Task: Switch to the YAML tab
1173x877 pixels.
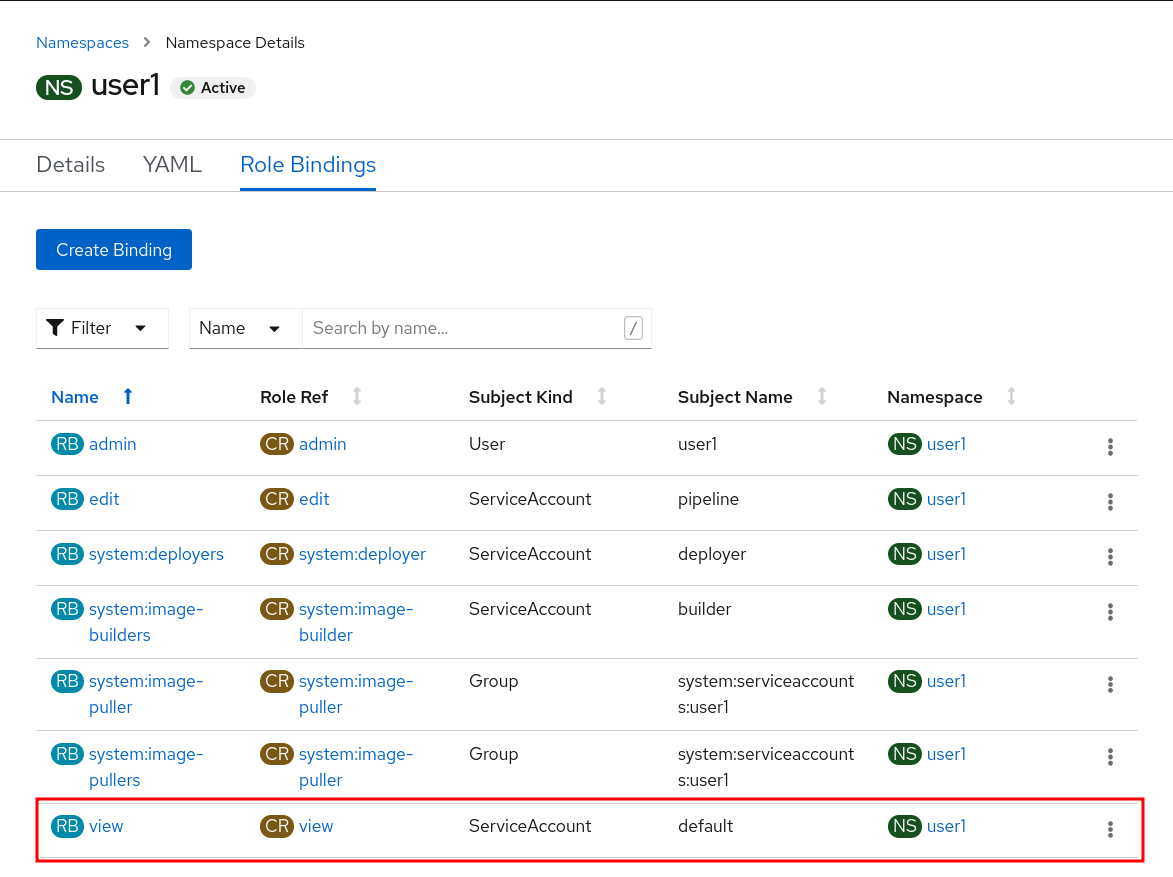Action: click(171, 164)
